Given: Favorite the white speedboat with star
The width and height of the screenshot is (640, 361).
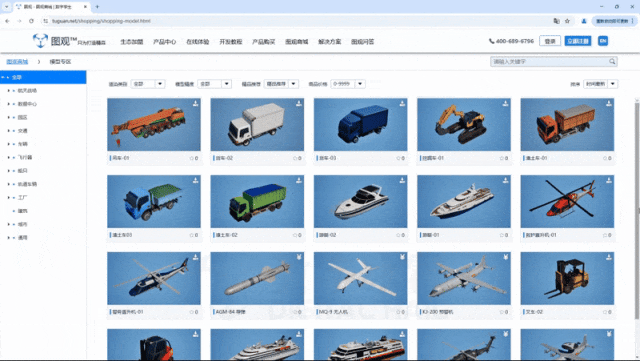Looking at the screenshot, I should click(x=398, y=235).
